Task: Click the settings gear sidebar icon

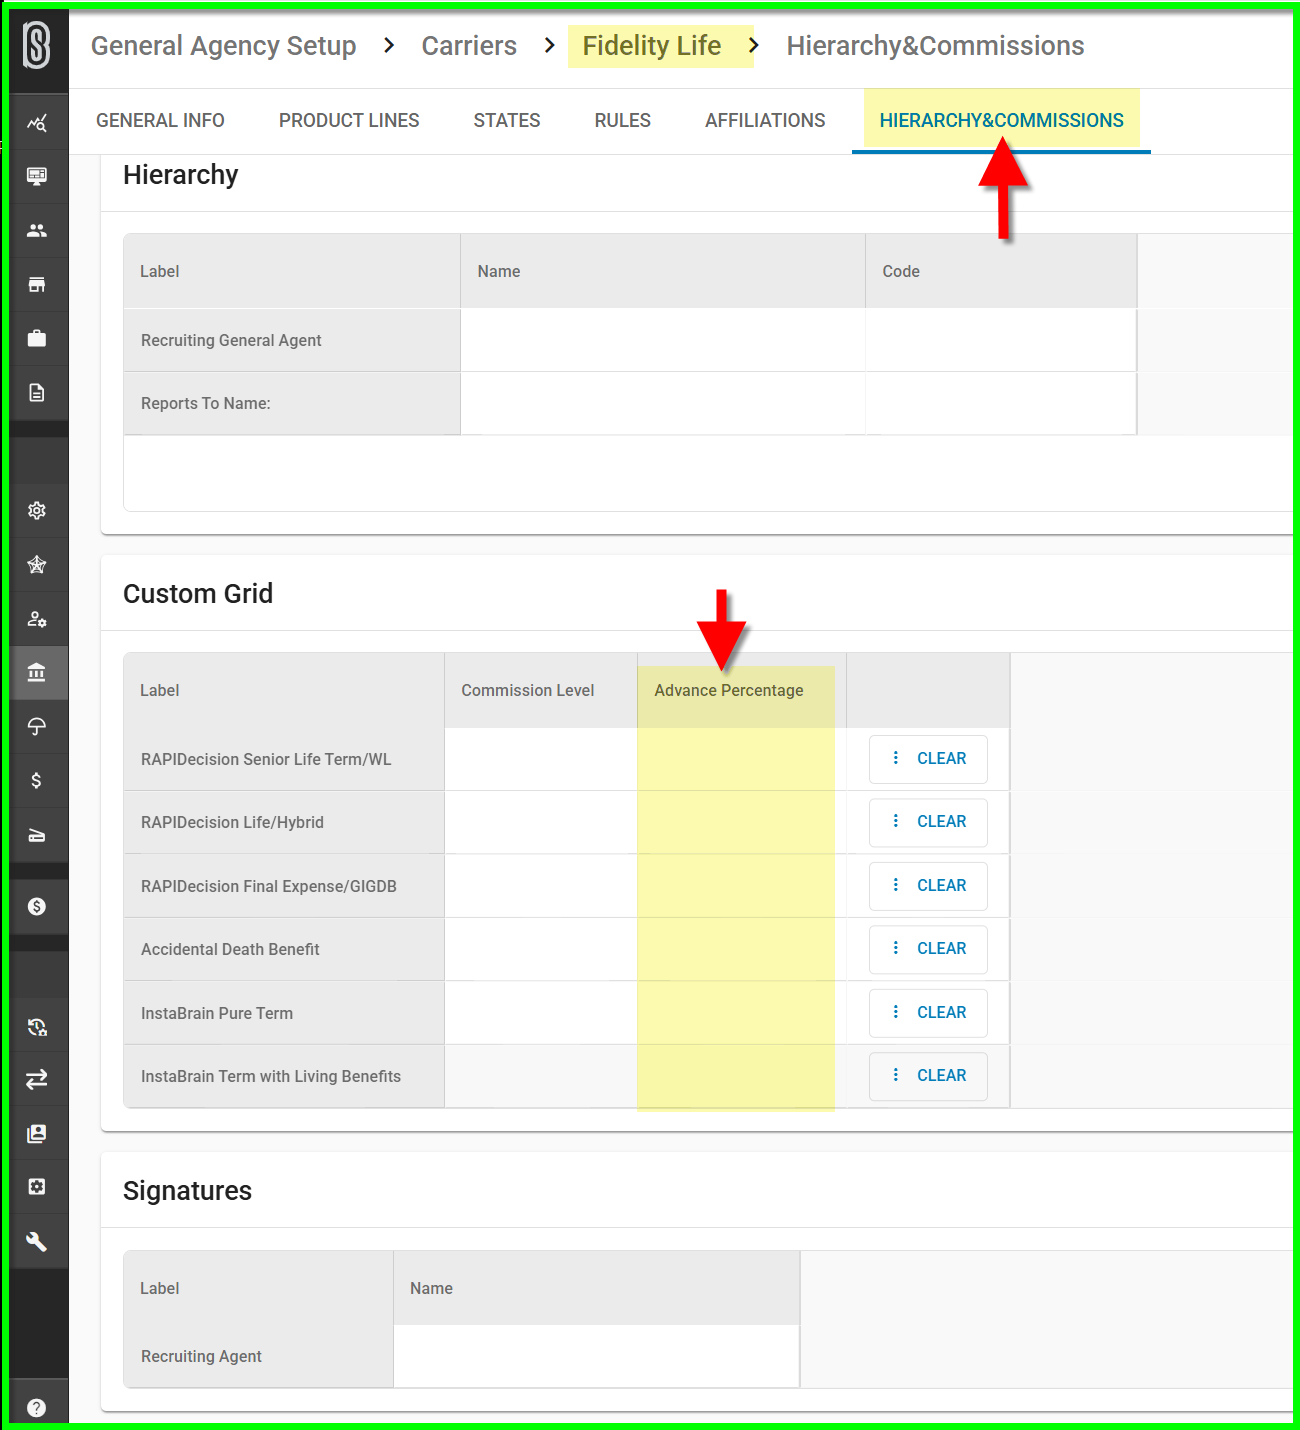Action: 37,510
